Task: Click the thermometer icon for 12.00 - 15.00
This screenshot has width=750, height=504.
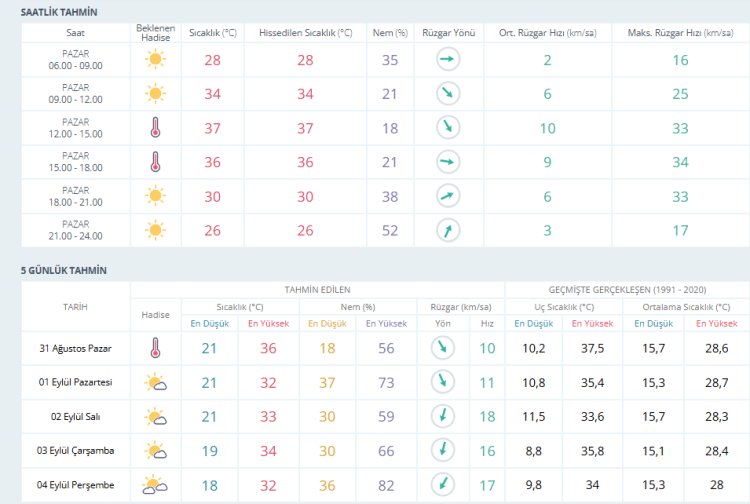Action: coord(155,128)
